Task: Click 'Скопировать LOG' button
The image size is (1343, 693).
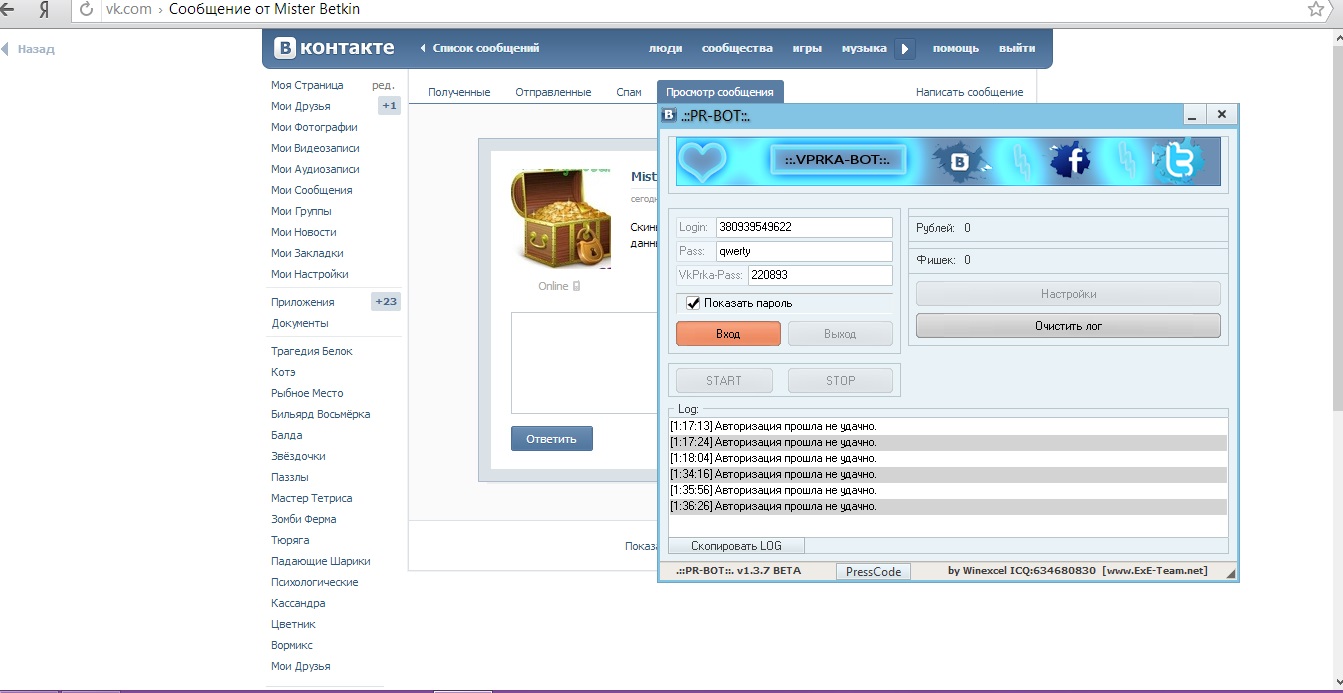Action: (x=736, y=546)
